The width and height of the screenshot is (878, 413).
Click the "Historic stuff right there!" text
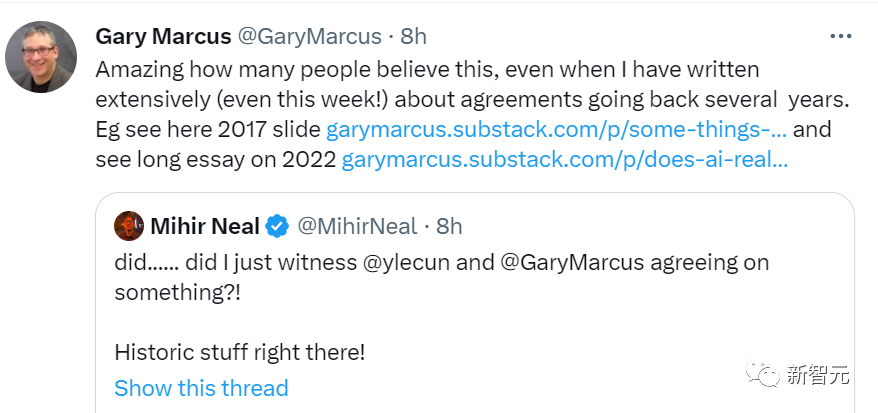[x=240, y=352]
